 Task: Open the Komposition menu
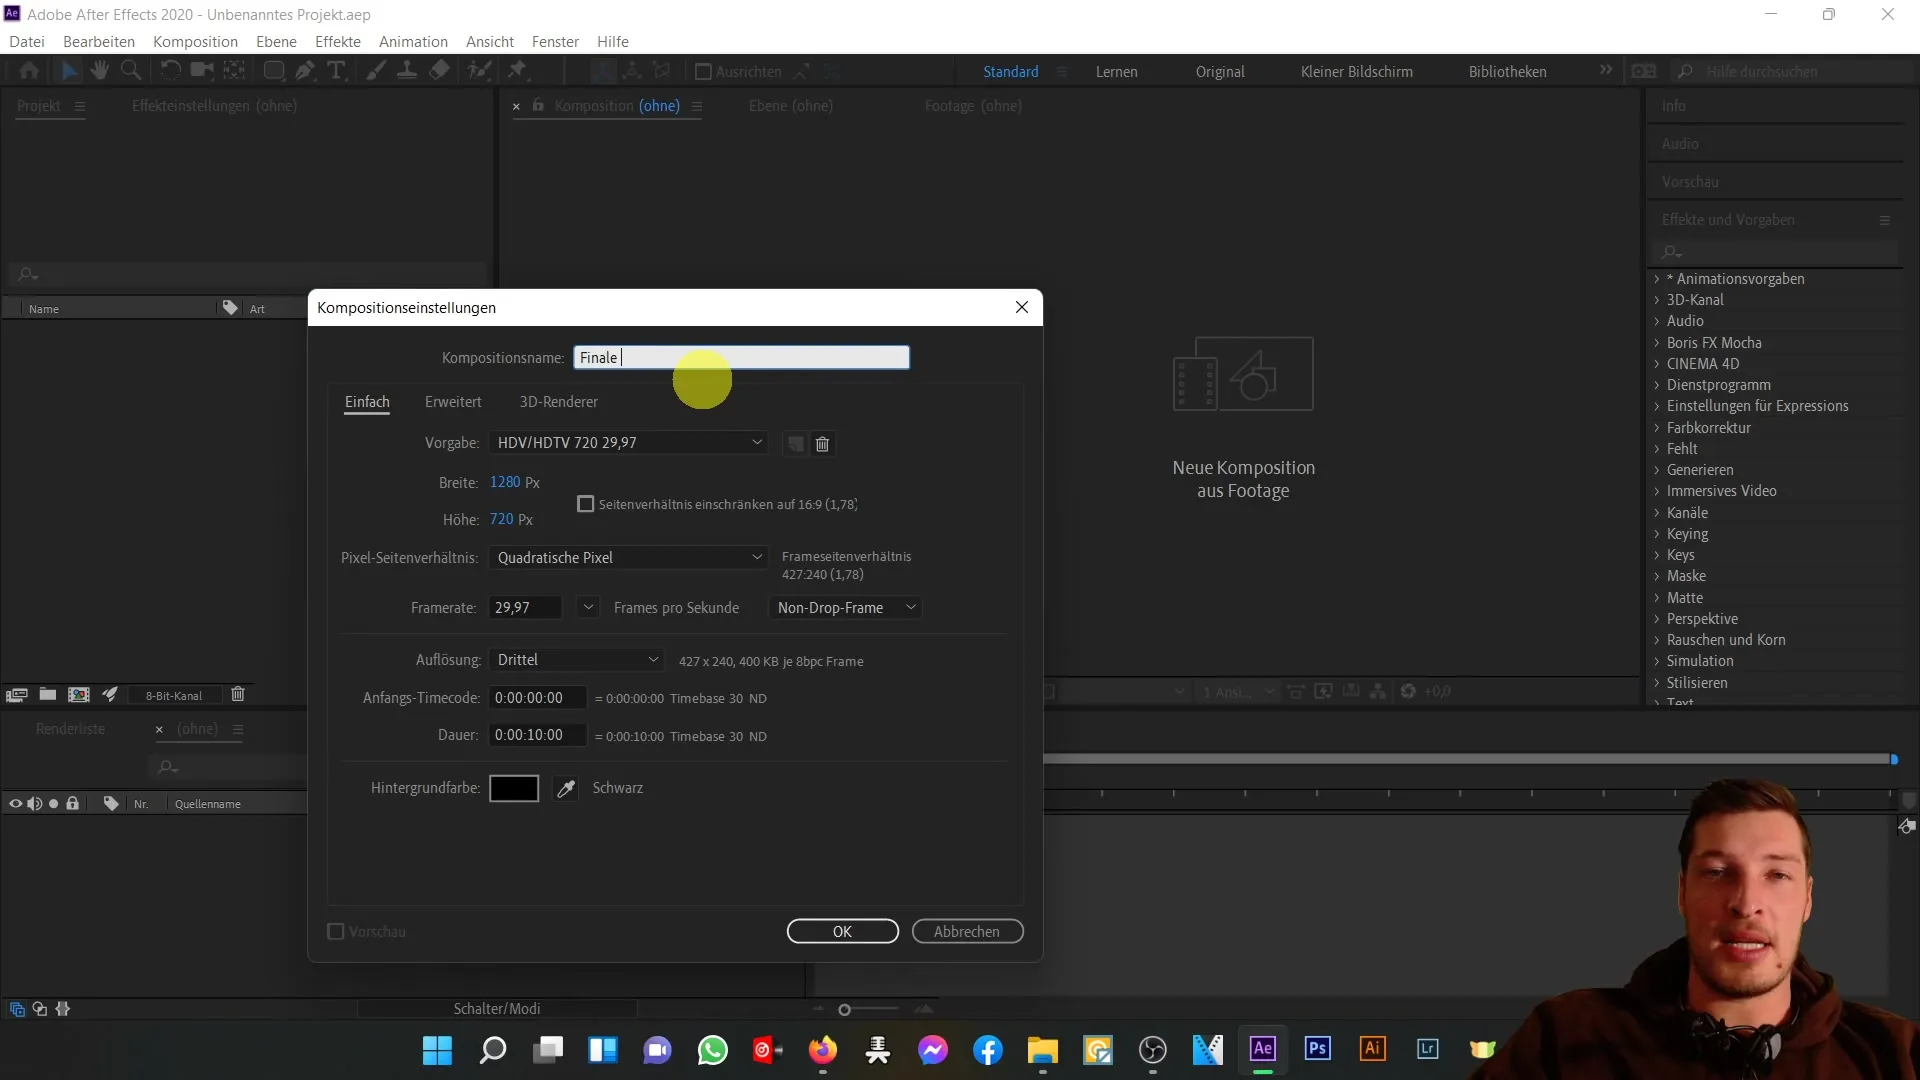[195, 41]
